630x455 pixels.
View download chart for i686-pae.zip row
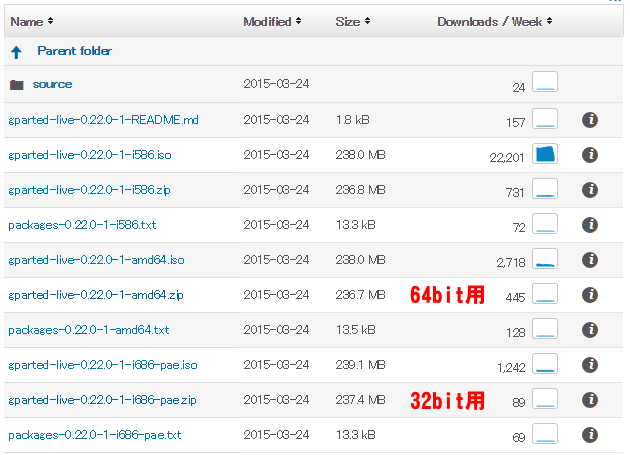coord(545,398)
